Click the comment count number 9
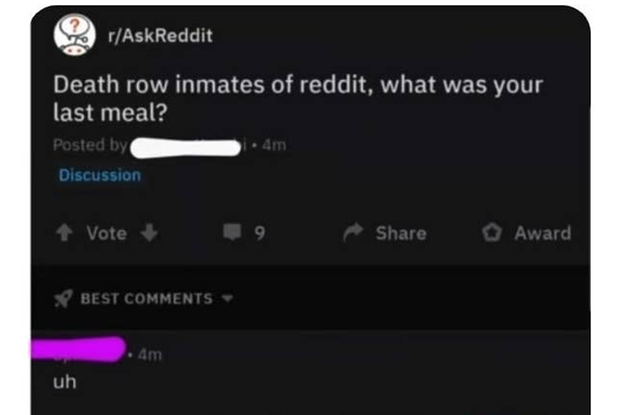Viewport: 625px width, 415px height. (x=259, y=233)
